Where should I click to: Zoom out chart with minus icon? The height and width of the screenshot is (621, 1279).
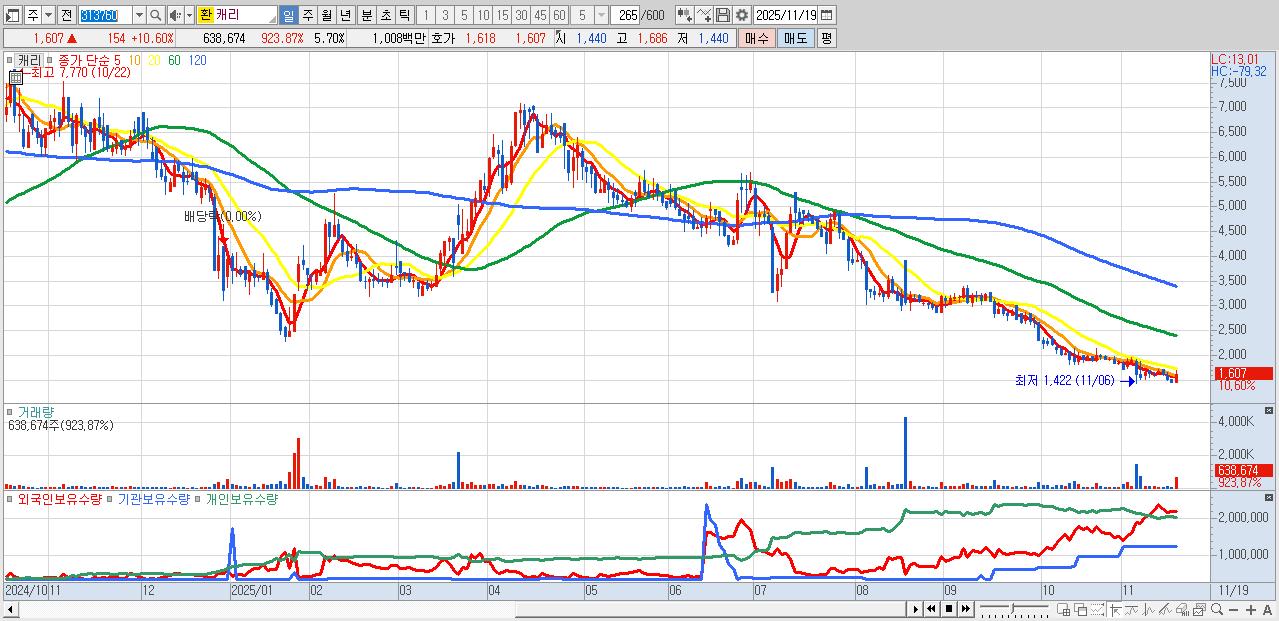pyautogui.click(x=1234, y=609)
